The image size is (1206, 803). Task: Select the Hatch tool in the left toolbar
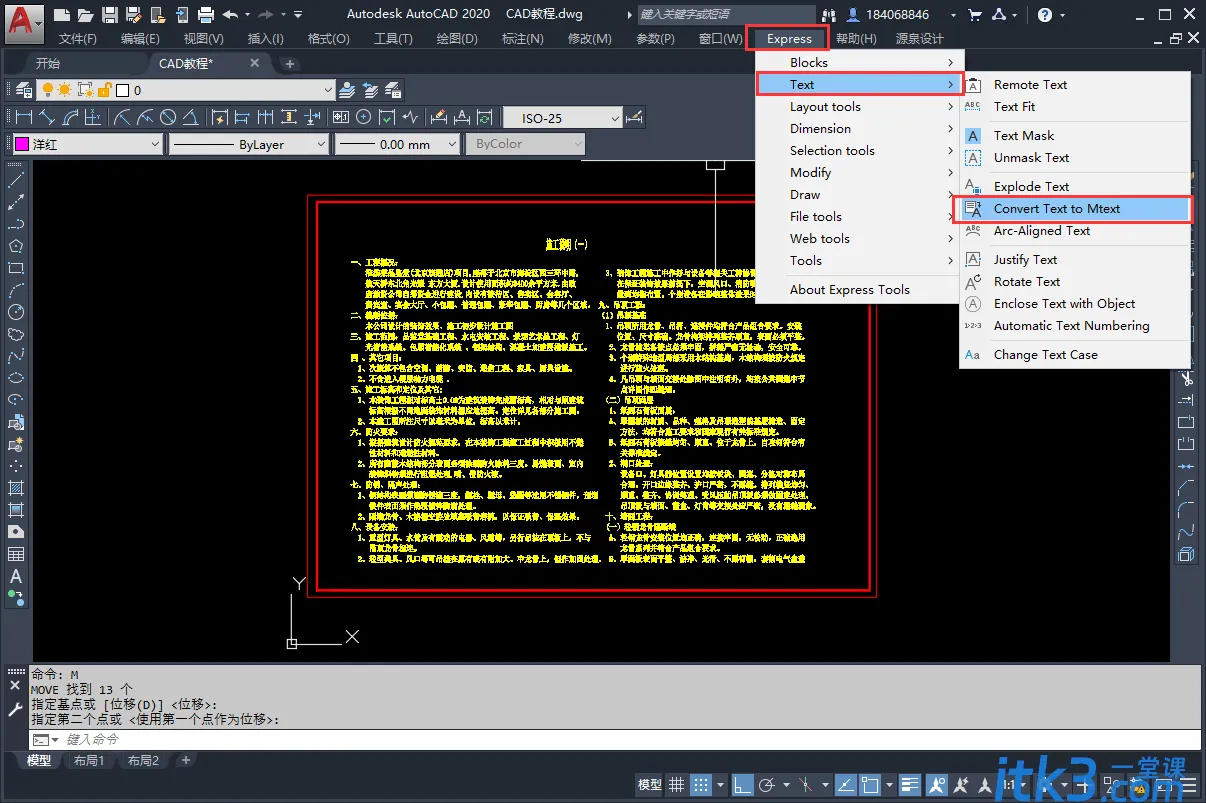click(x=16, y=488)
